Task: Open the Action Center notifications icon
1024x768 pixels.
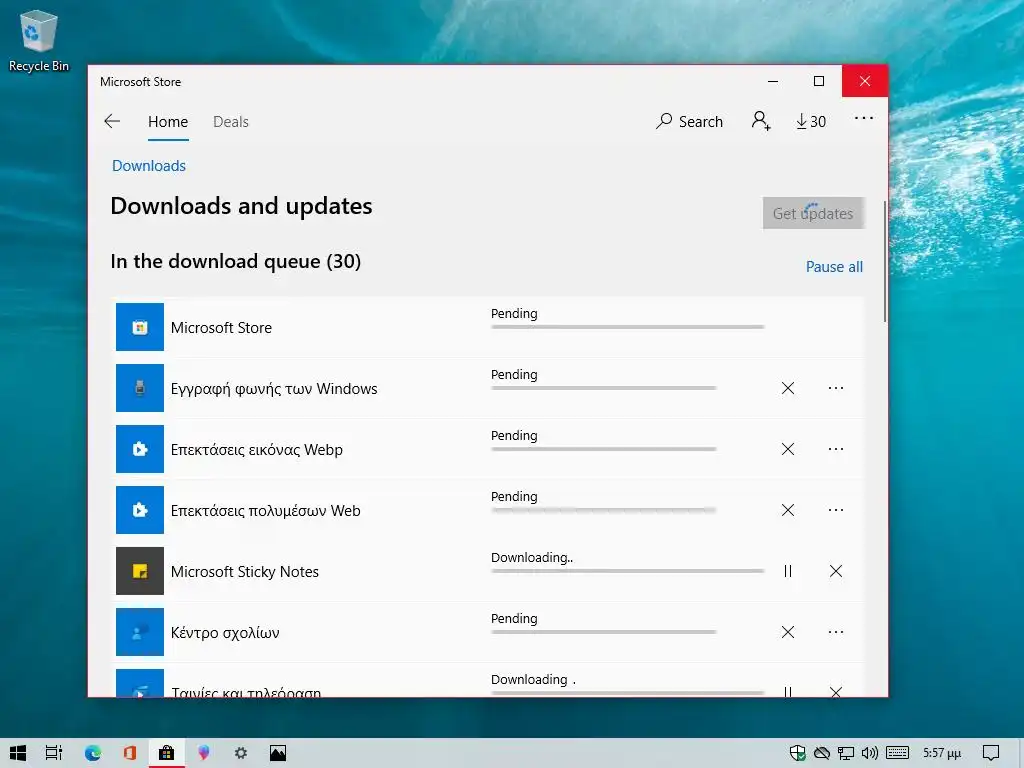Action: pyautogui.click(x=991, y=753)
